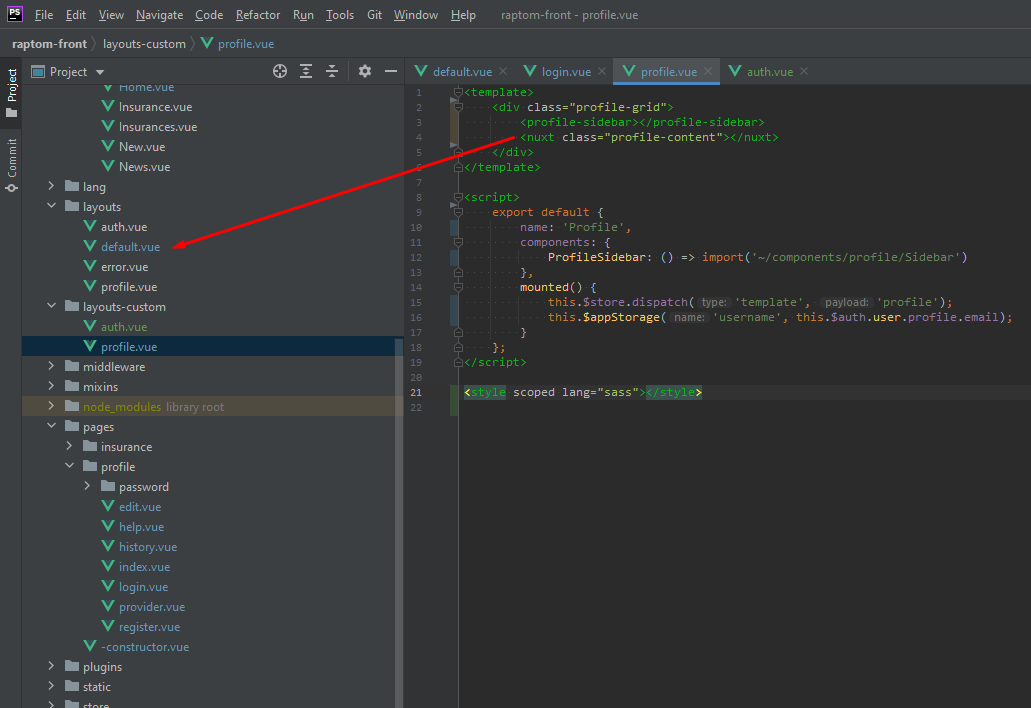Screen dimensions: 1031x708
Task: Expand the mixins folder
Action: pos(51,387)
